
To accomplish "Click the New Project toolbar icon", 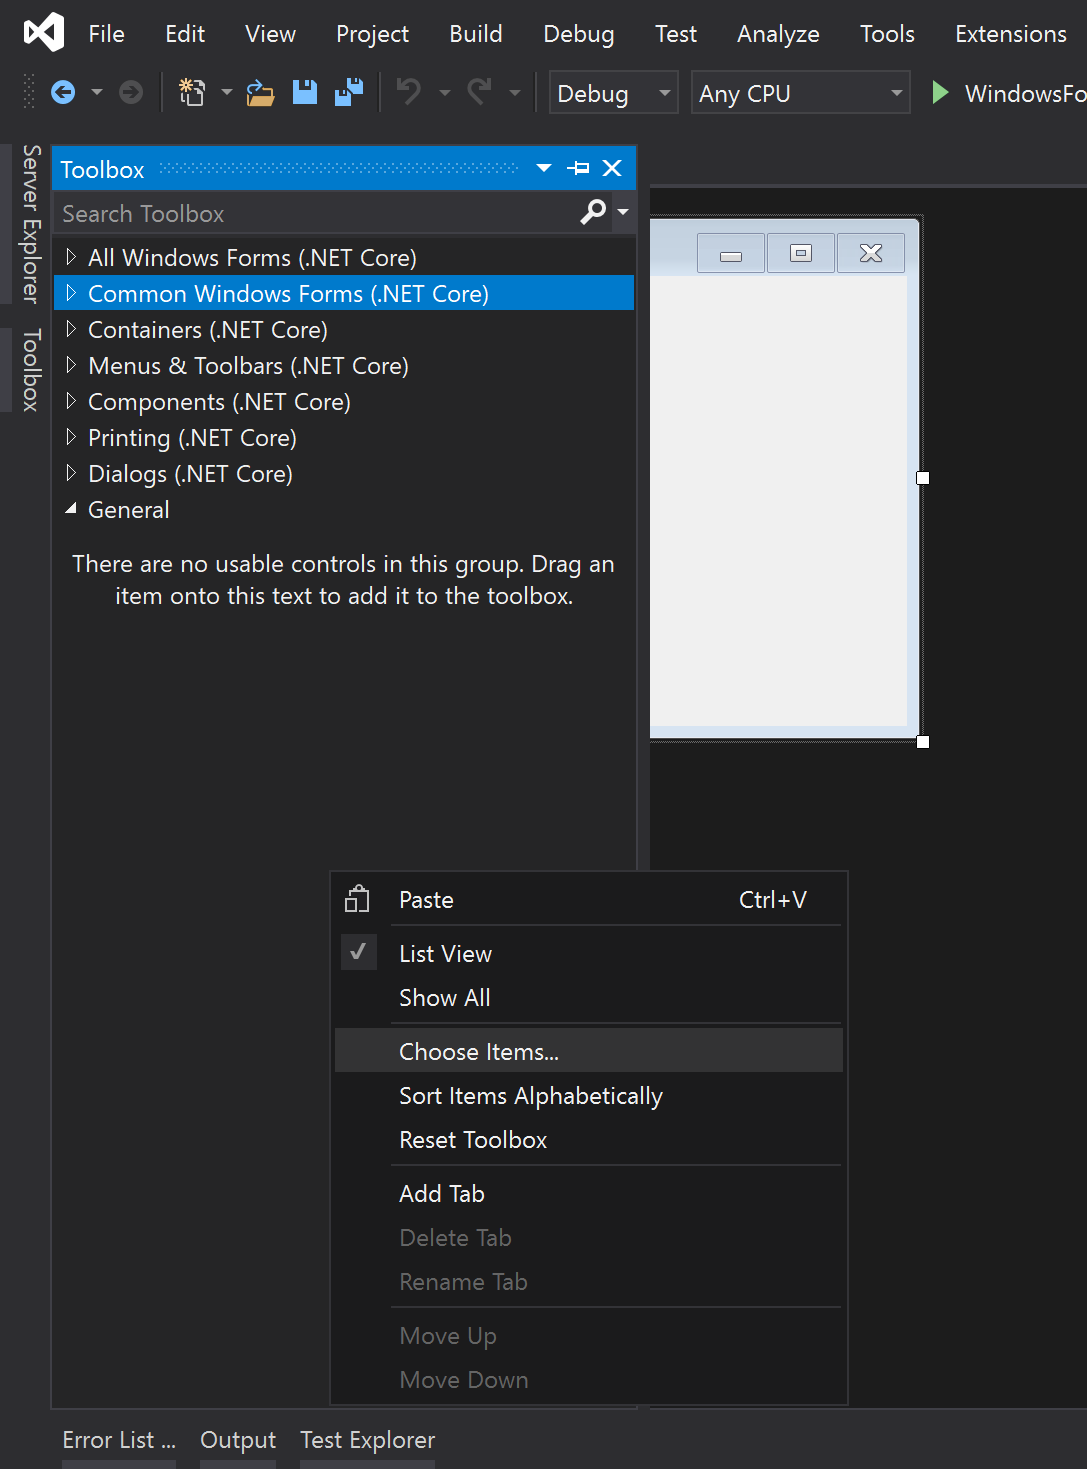I will (192, 93).
